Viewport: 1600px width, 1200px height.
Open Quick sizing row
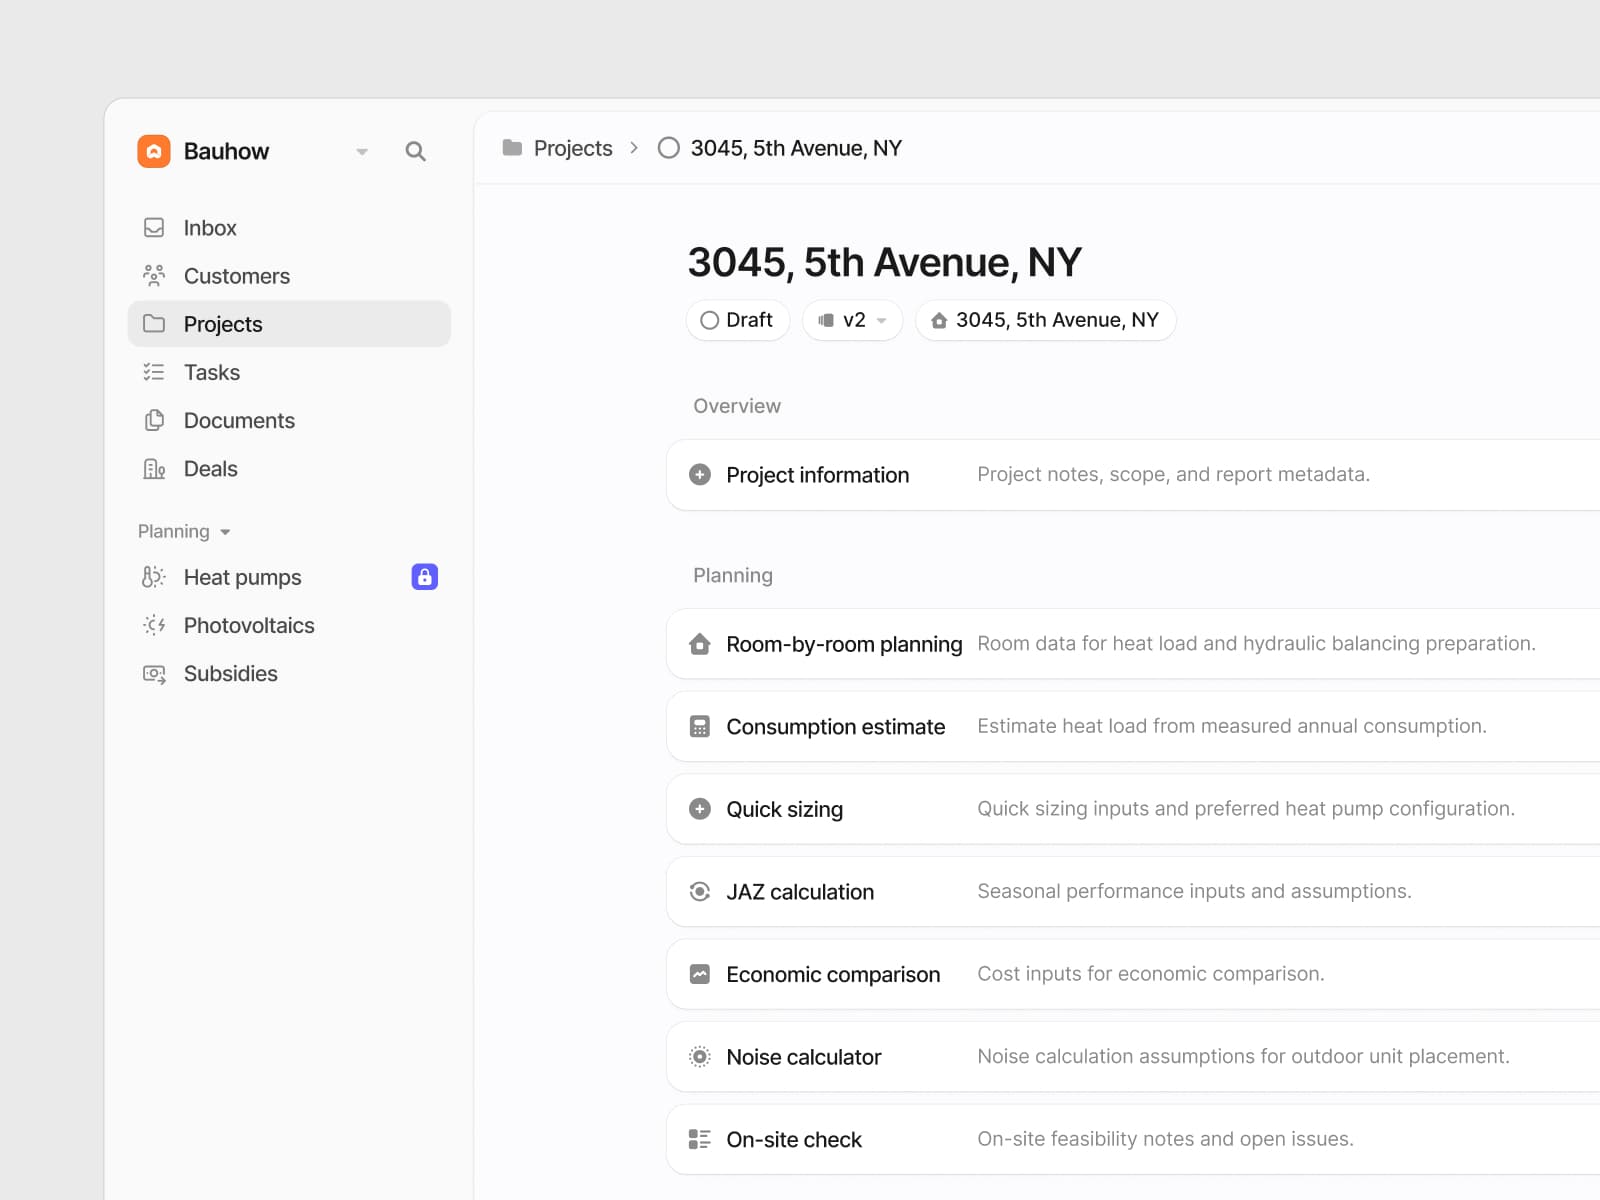tap(1133, 809)
